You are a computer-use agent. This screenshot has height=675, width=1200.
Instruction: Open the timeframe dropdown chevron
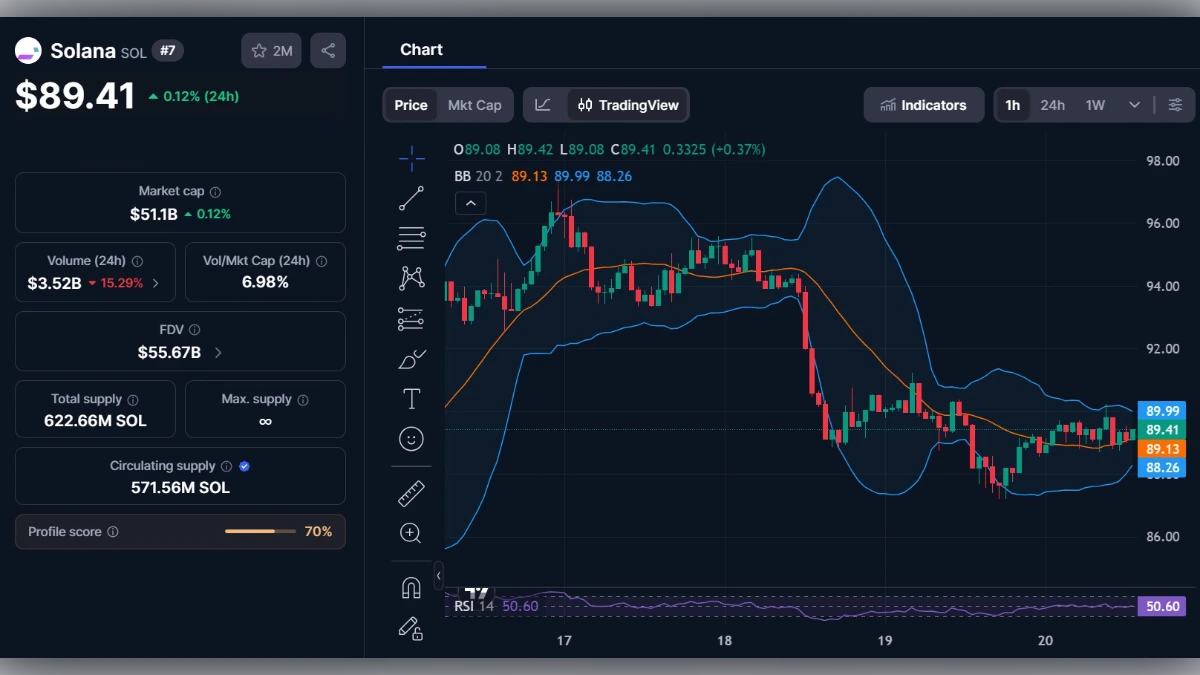(x=1134, y=104)
